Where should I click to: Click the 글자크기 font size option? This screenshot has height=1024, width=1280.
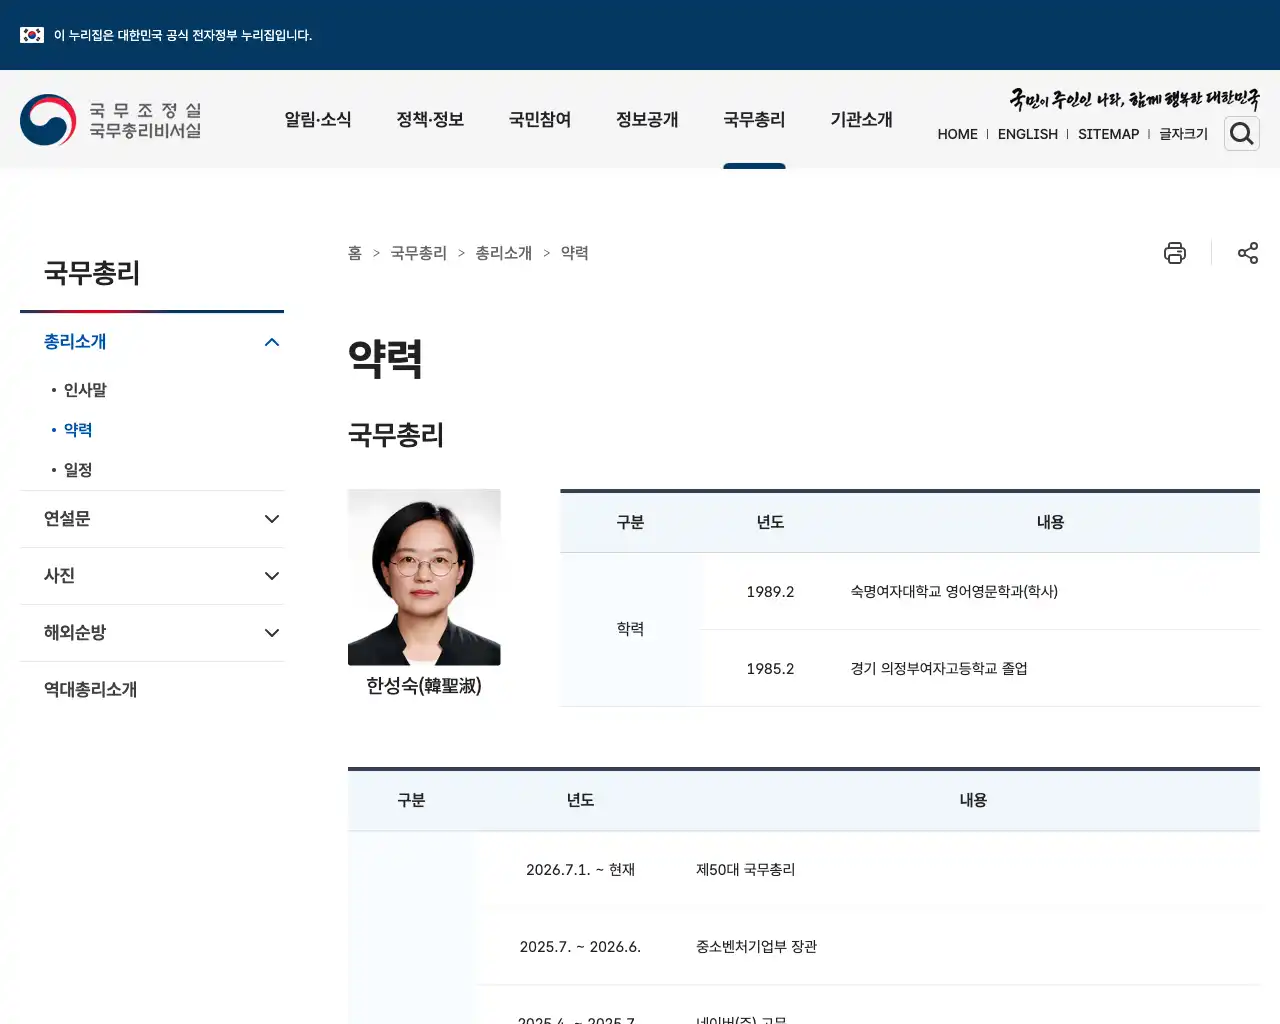click(1183, 134)
